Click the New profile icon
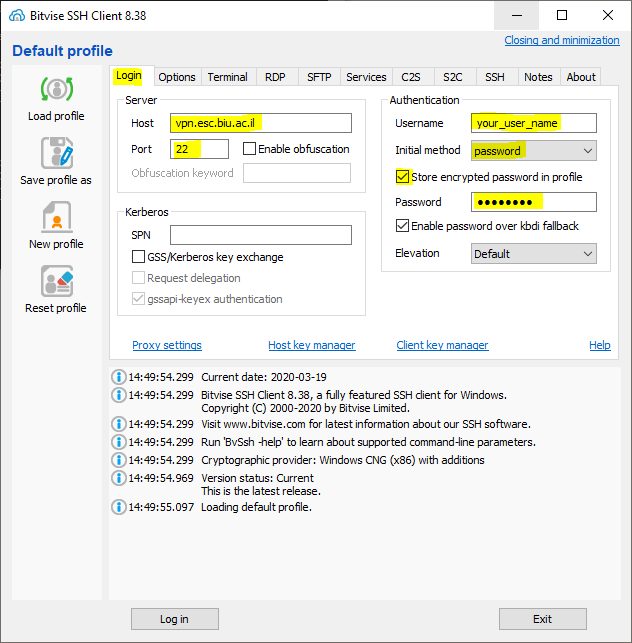The width and height of the screenshot is (632, 643). pos(57,217)
